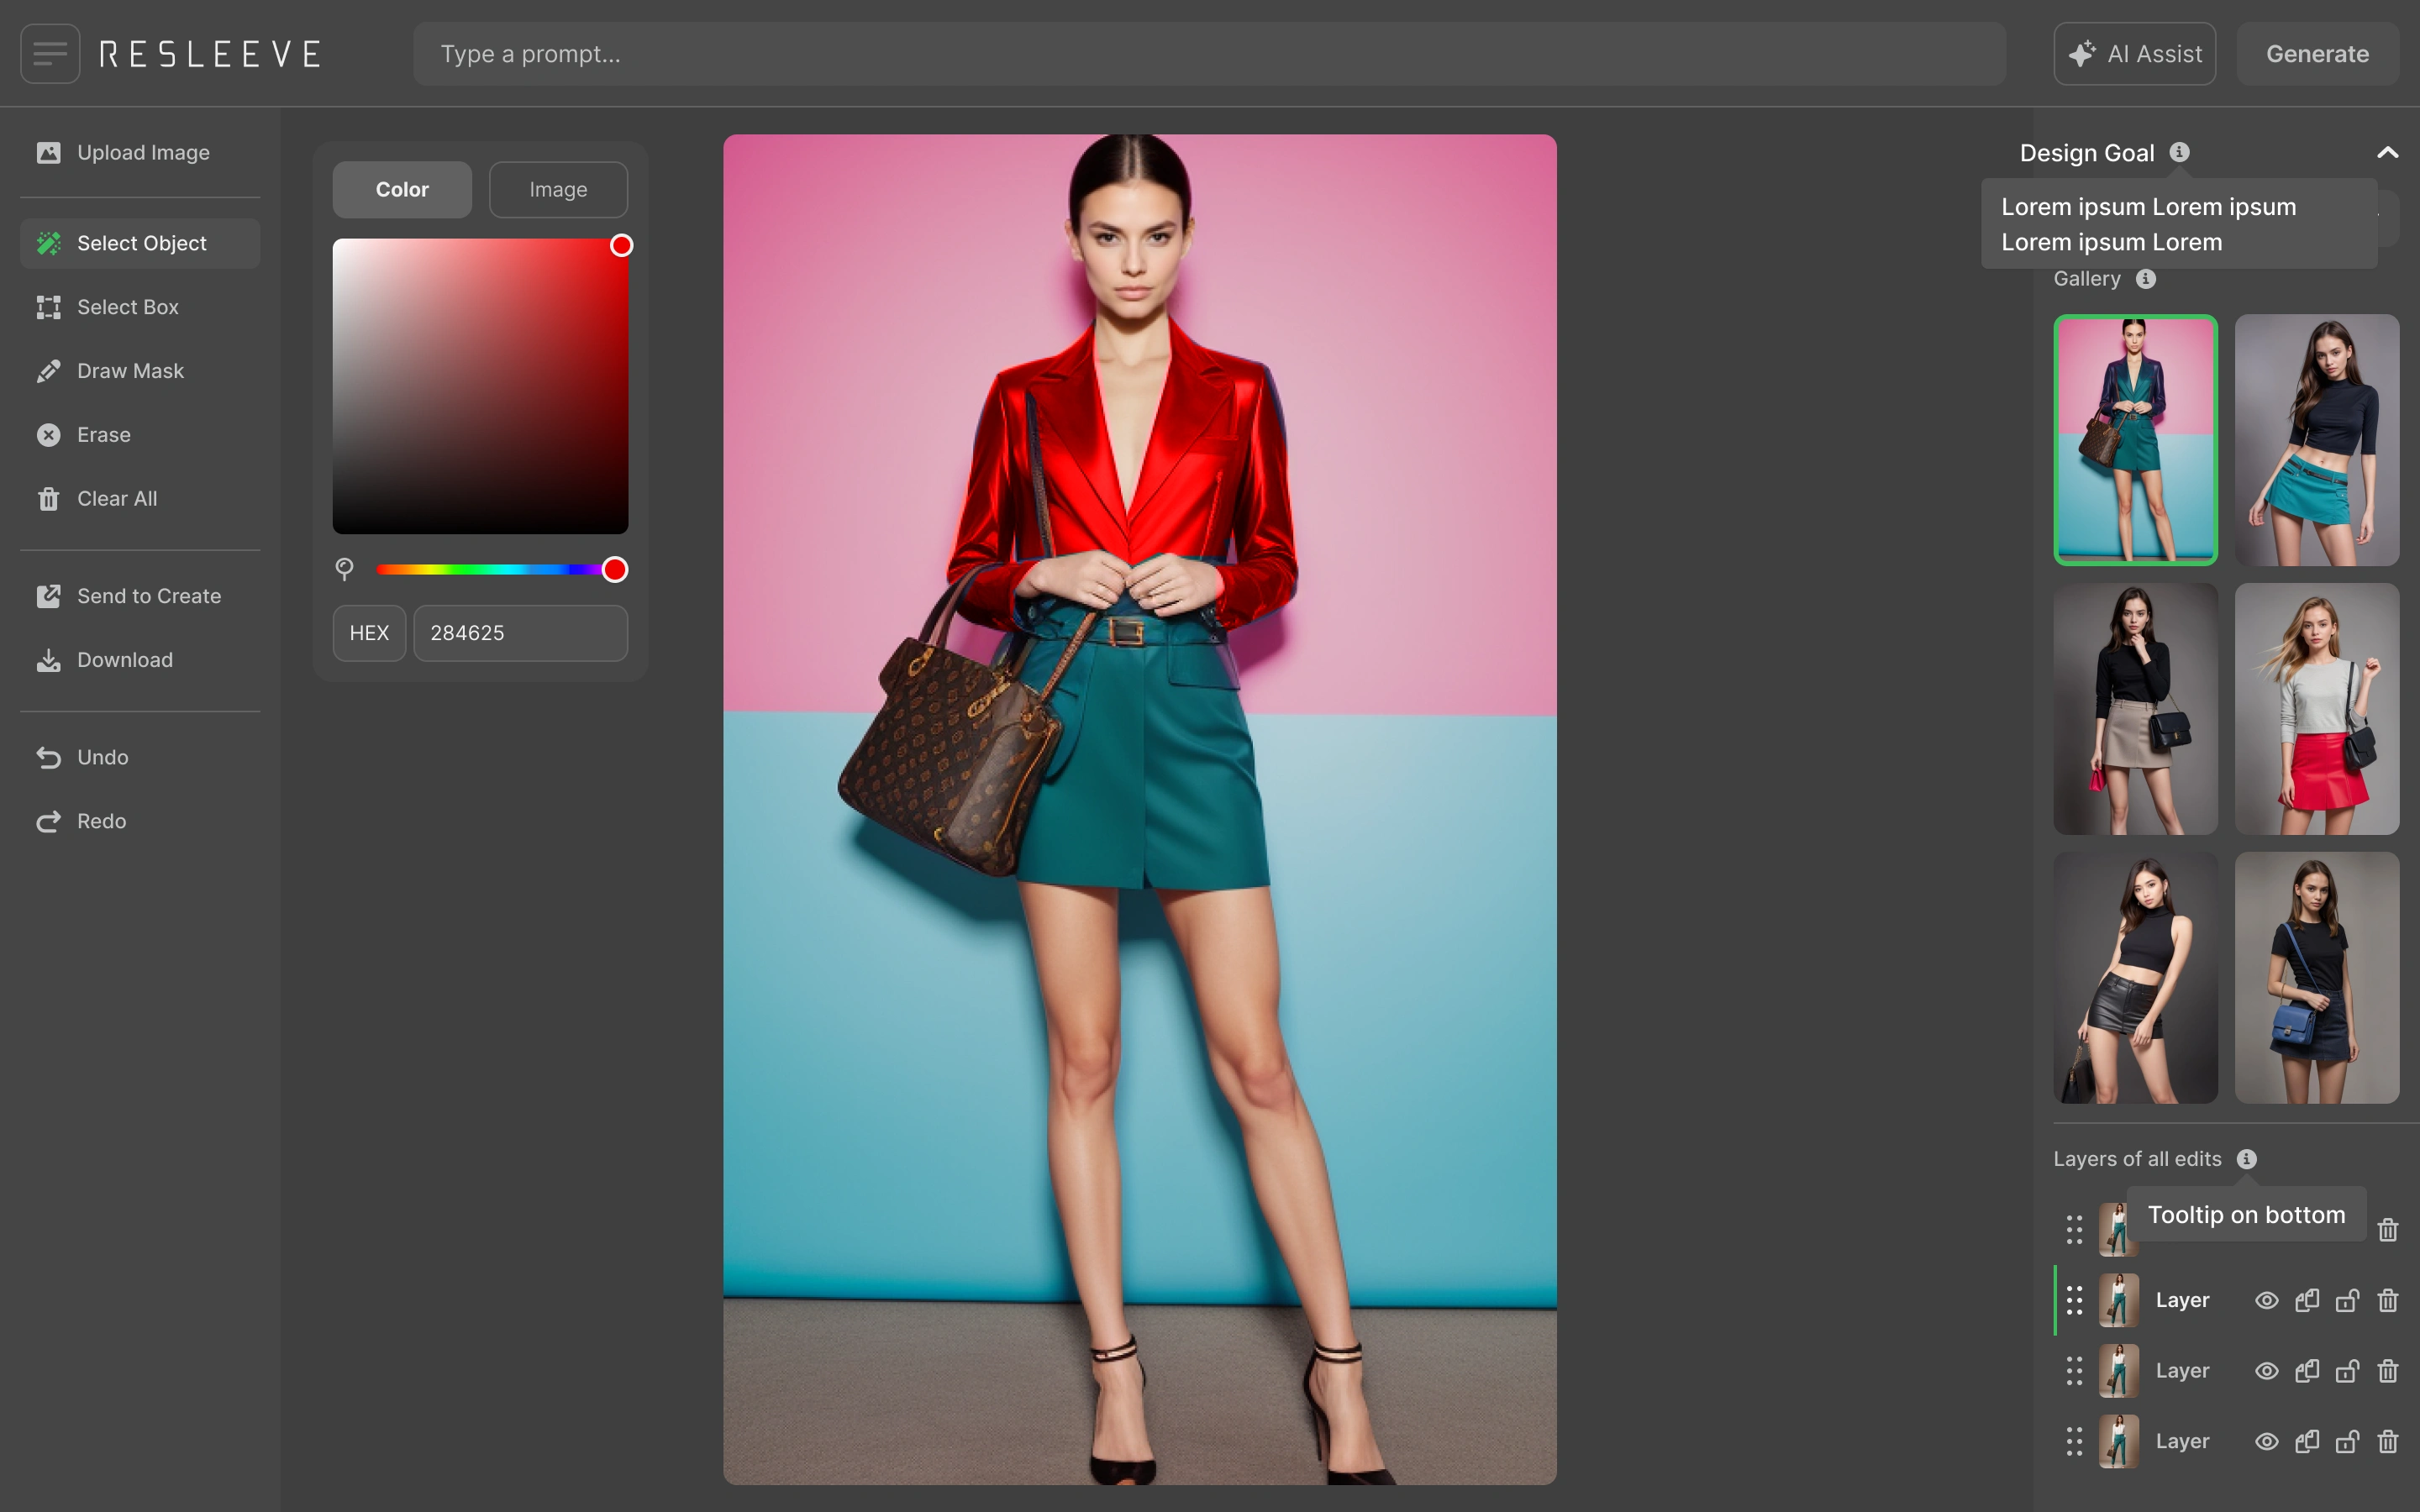Click the info icon beside Layers of all edits
Image resolution: width=2420 pixels, height=1512 pixels.
tap(2247, 1159)
